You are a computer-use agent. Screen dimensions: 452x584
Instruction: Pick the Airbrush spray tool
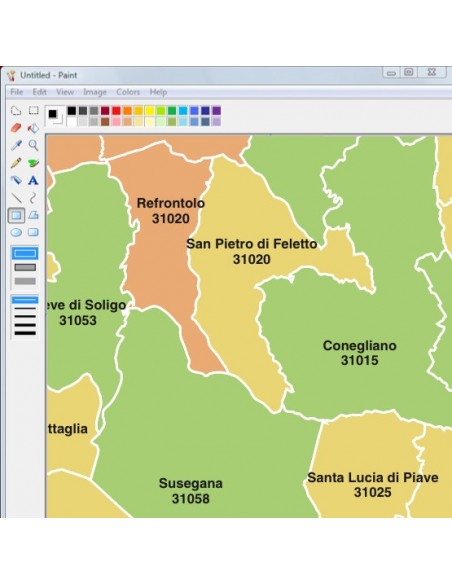[x=16, y=180]
